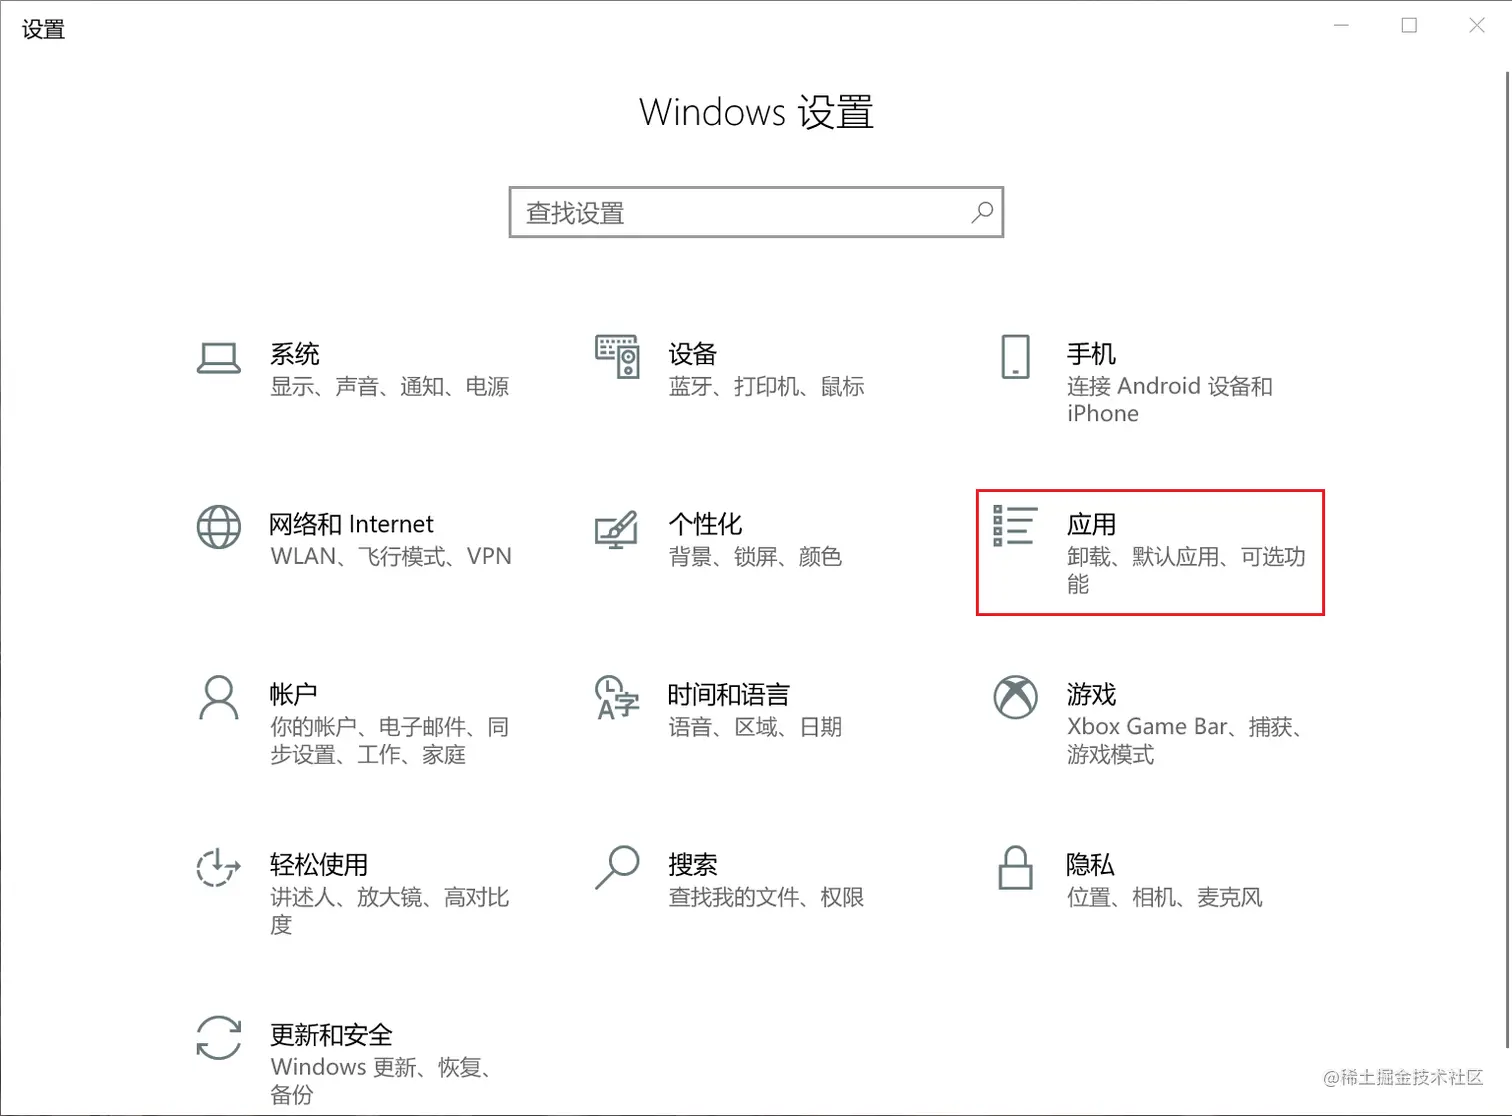This screenshot has width=1512, height=1116.
Task: Open the 隐私 (Privacy) lock icon
Action: pyautogui.click(x=1015, y=870)
